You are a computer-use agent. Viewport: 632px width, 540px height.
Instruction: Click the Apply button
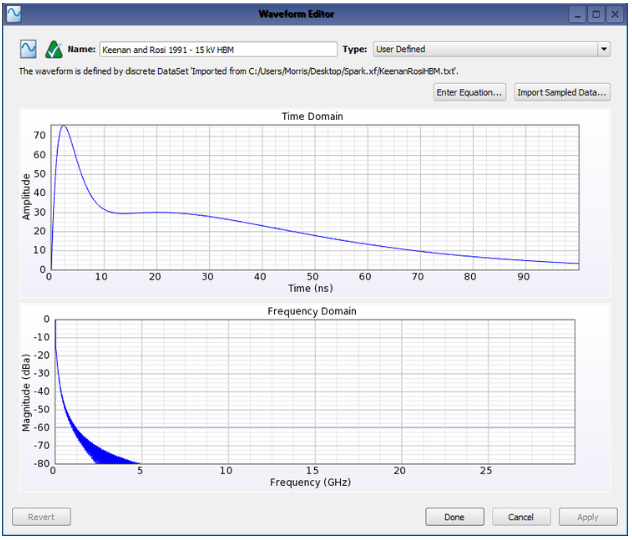coord(587,517)
